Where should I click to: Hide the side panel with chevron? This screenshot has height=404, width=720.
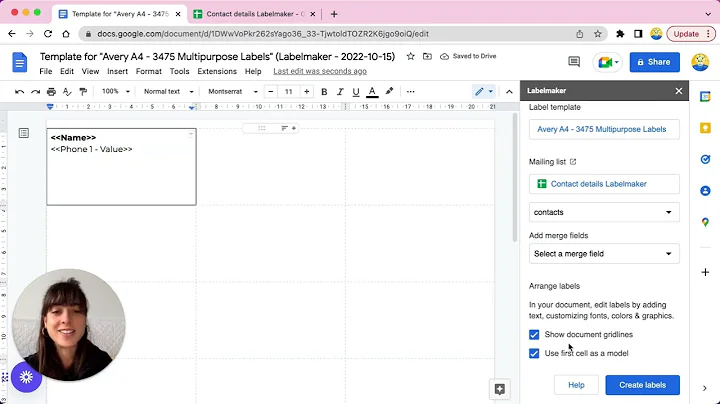[705, 388]
